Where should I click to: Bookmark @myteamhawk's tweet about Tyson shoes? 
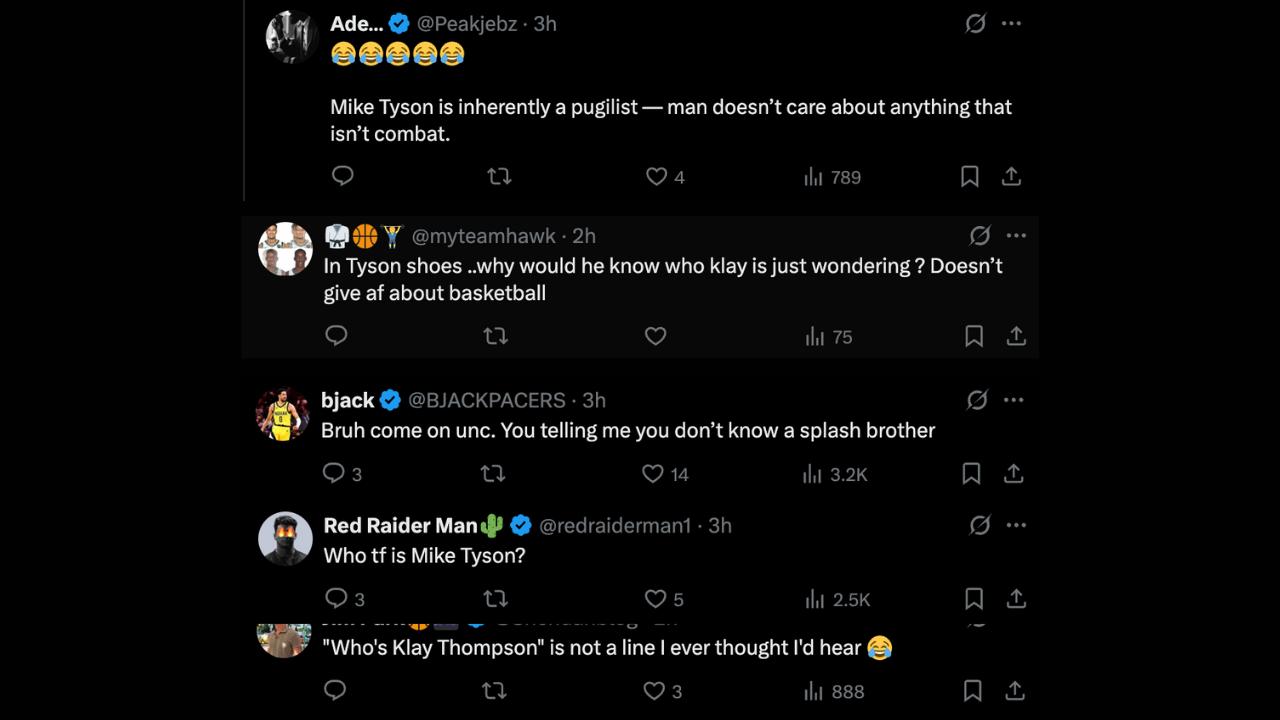coord(974,336)
